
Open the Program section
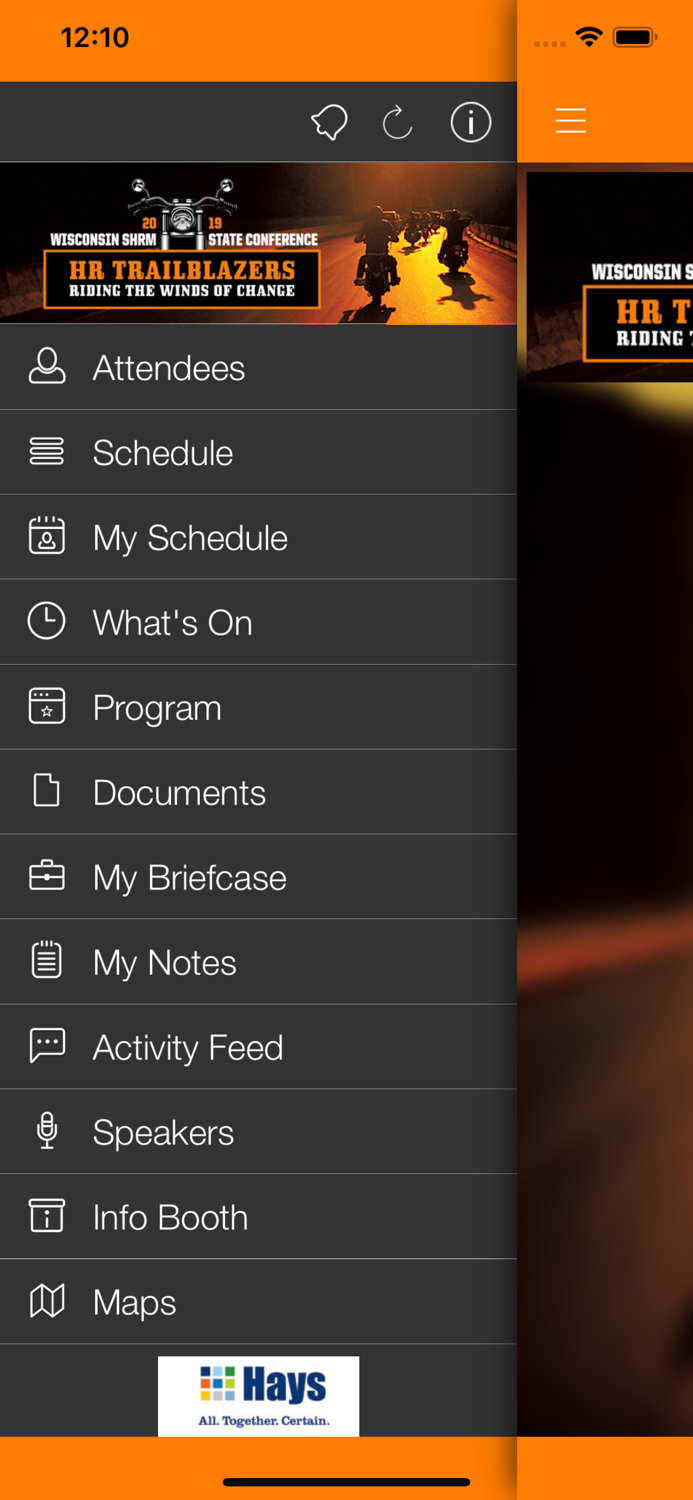pos(157,708)
